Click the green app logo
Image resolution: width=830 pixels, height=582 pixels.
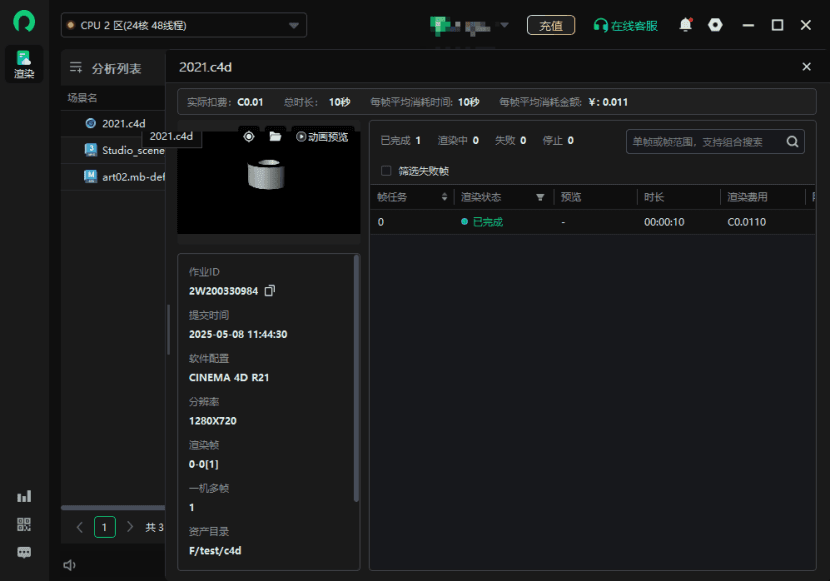[24, 21]
